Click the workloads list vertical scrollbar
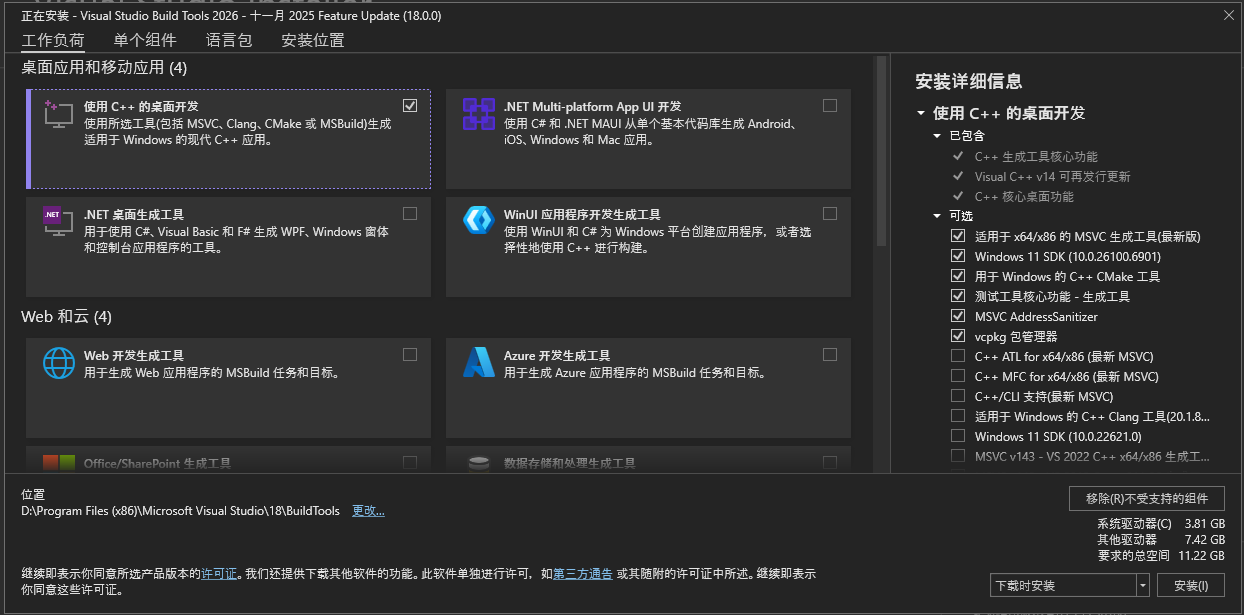Image resolution: width=1244 pixels, height=615 pixels. point(881,150)
